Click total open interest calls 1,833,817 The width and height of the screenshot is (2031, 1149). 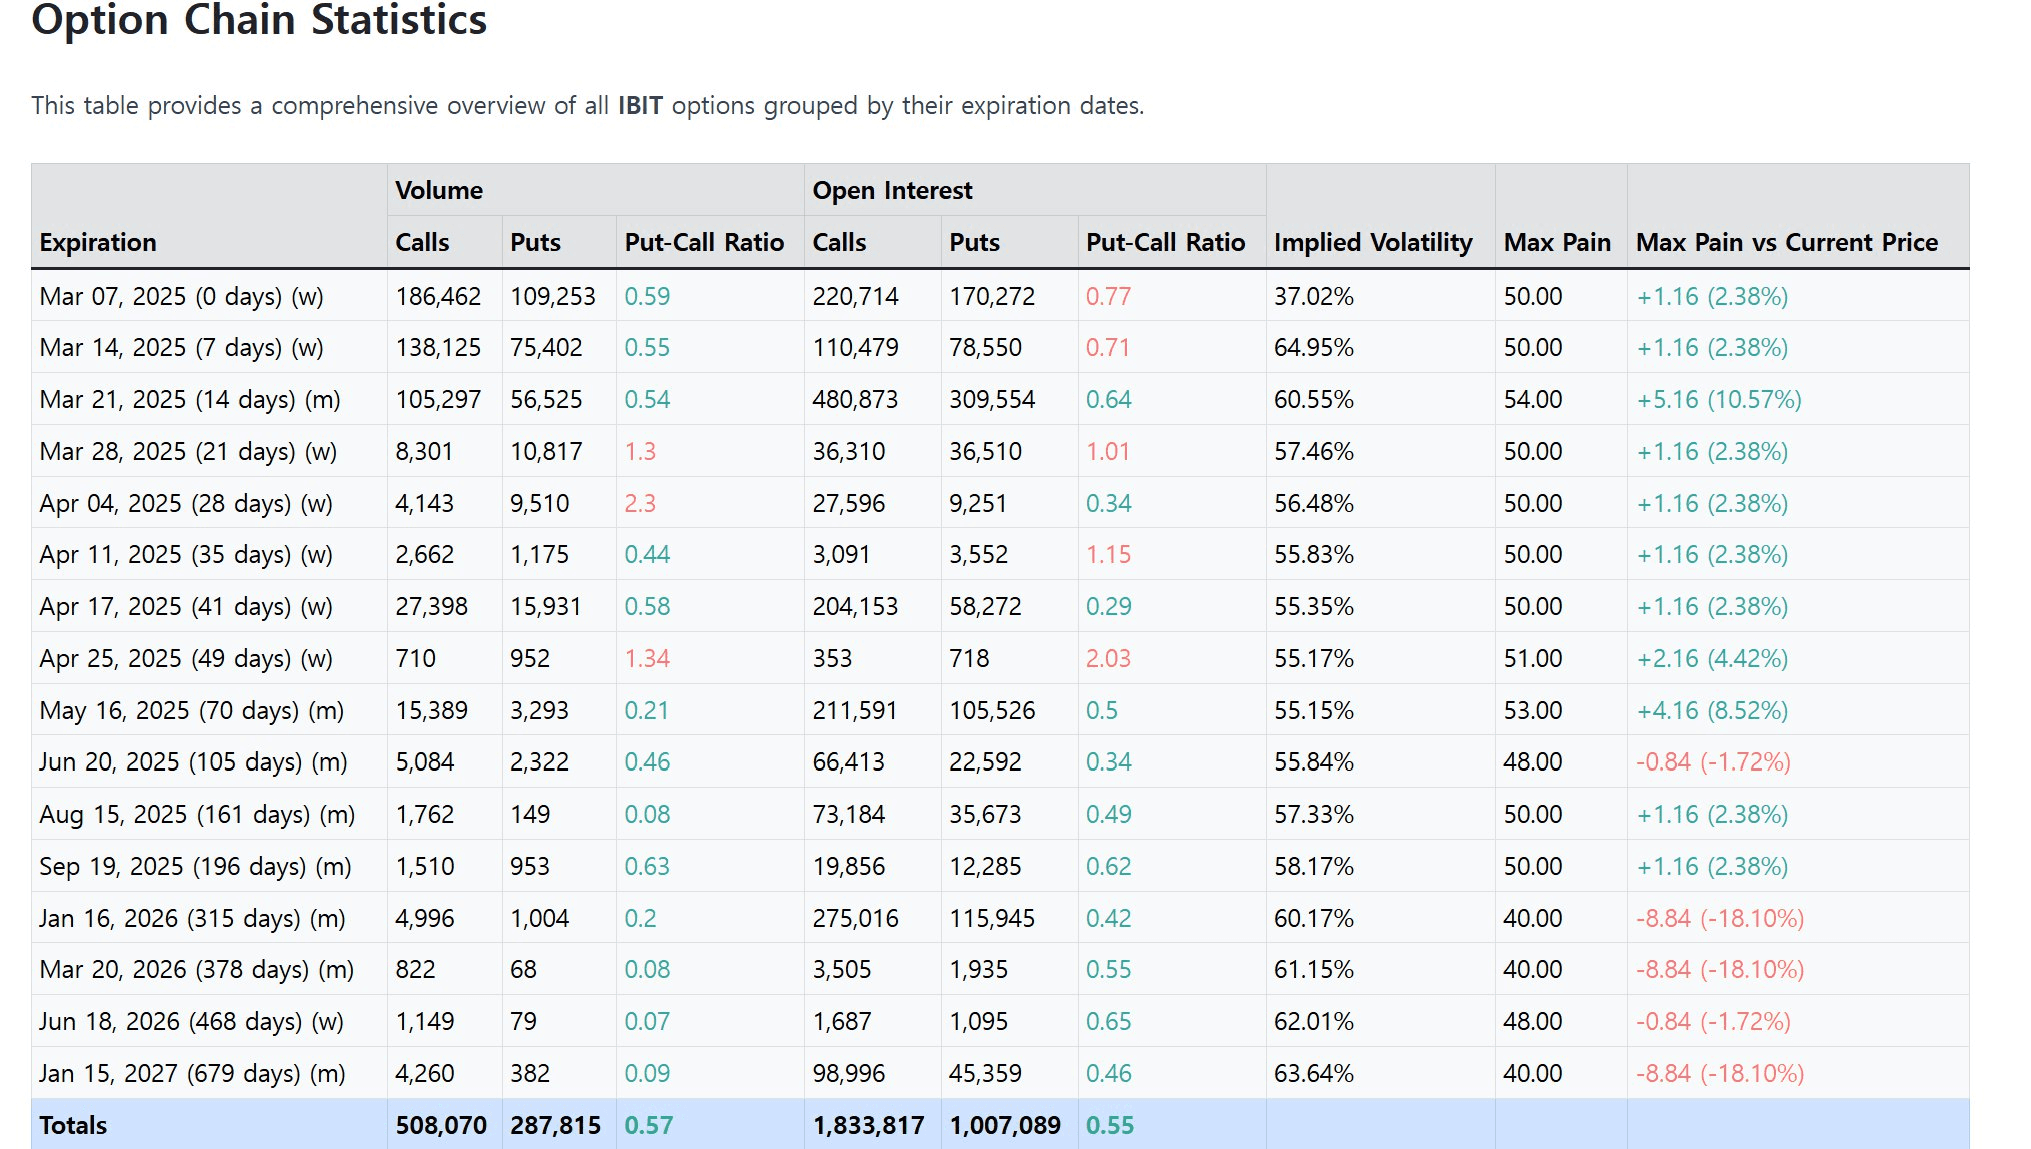pyautogui.click(x=868, y=1125)
